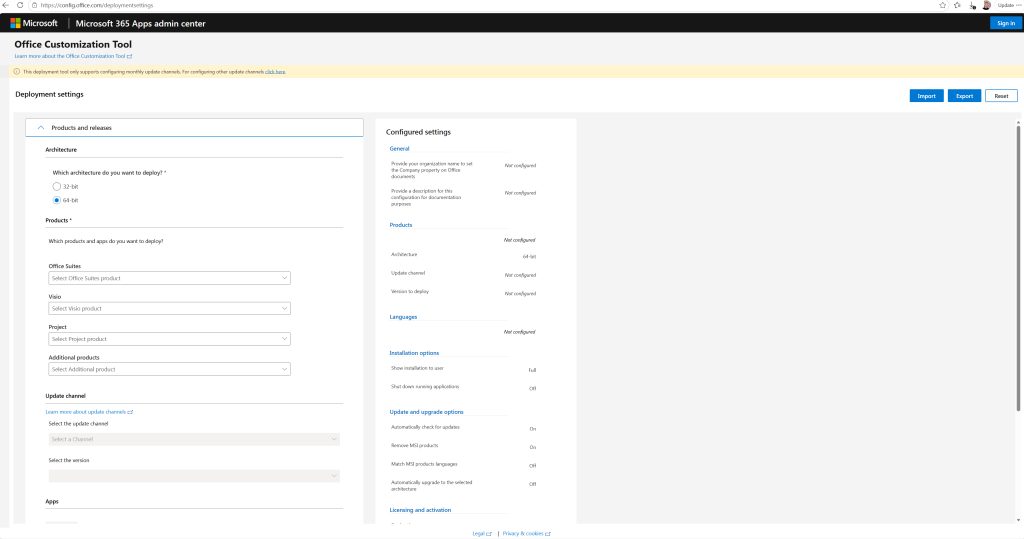This screenshot has height=539, width=1024.
Task: Jump to General in Configured settings
Action: pyautogui.click(x=399, y=149)
